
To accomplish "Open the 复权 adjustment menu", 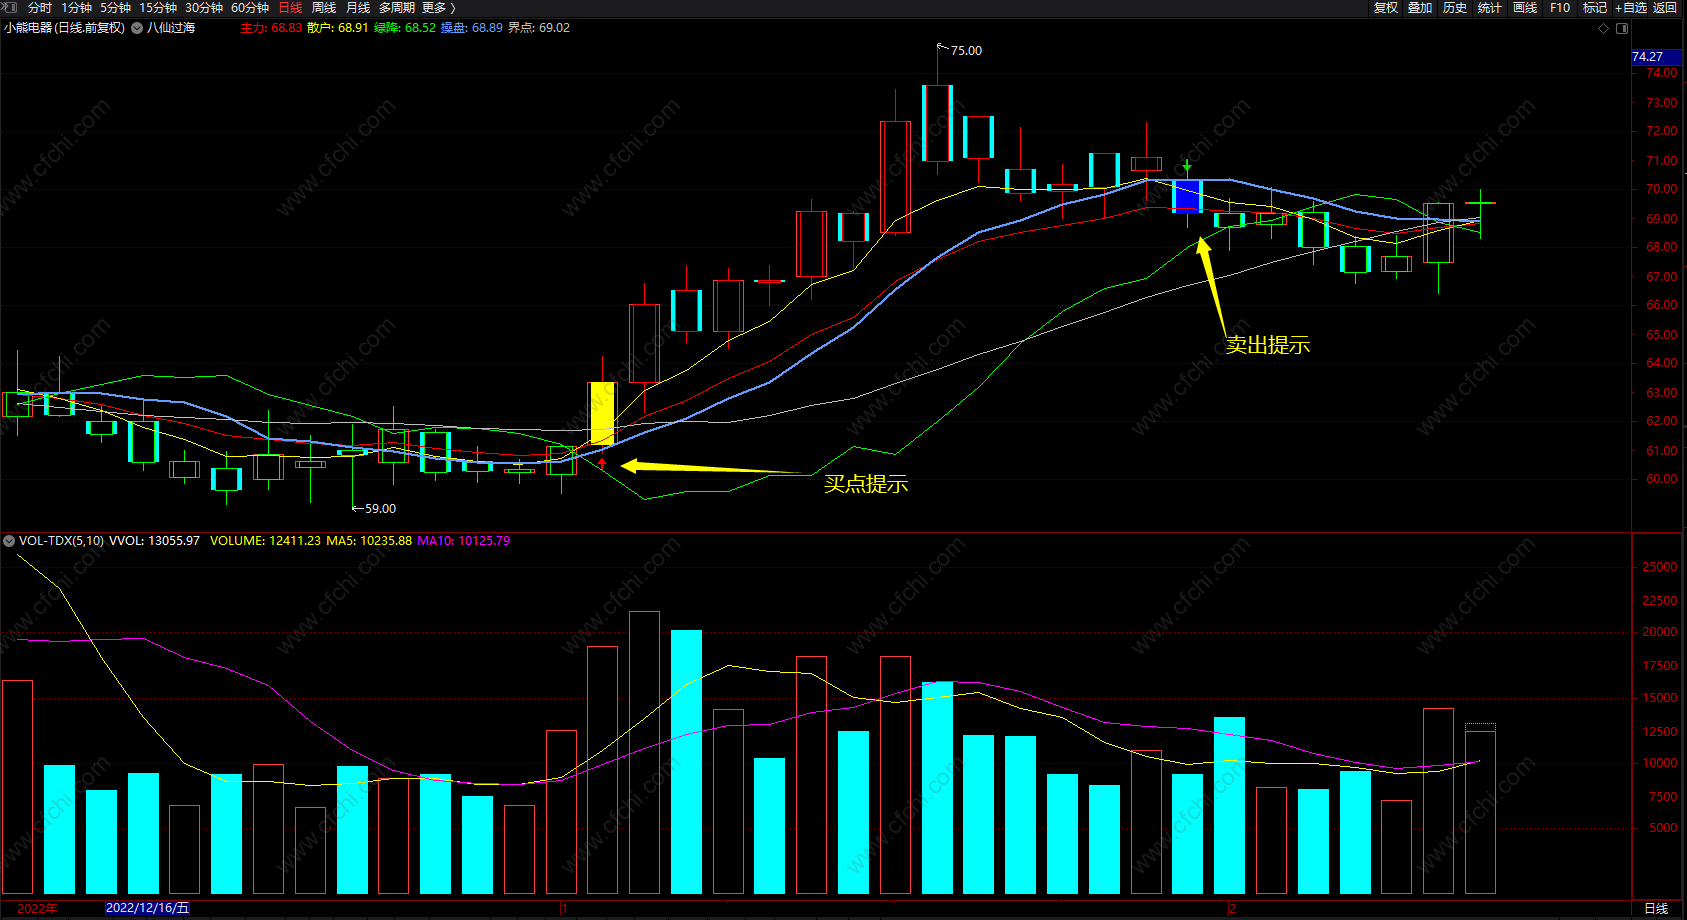I will (1385, 7).
